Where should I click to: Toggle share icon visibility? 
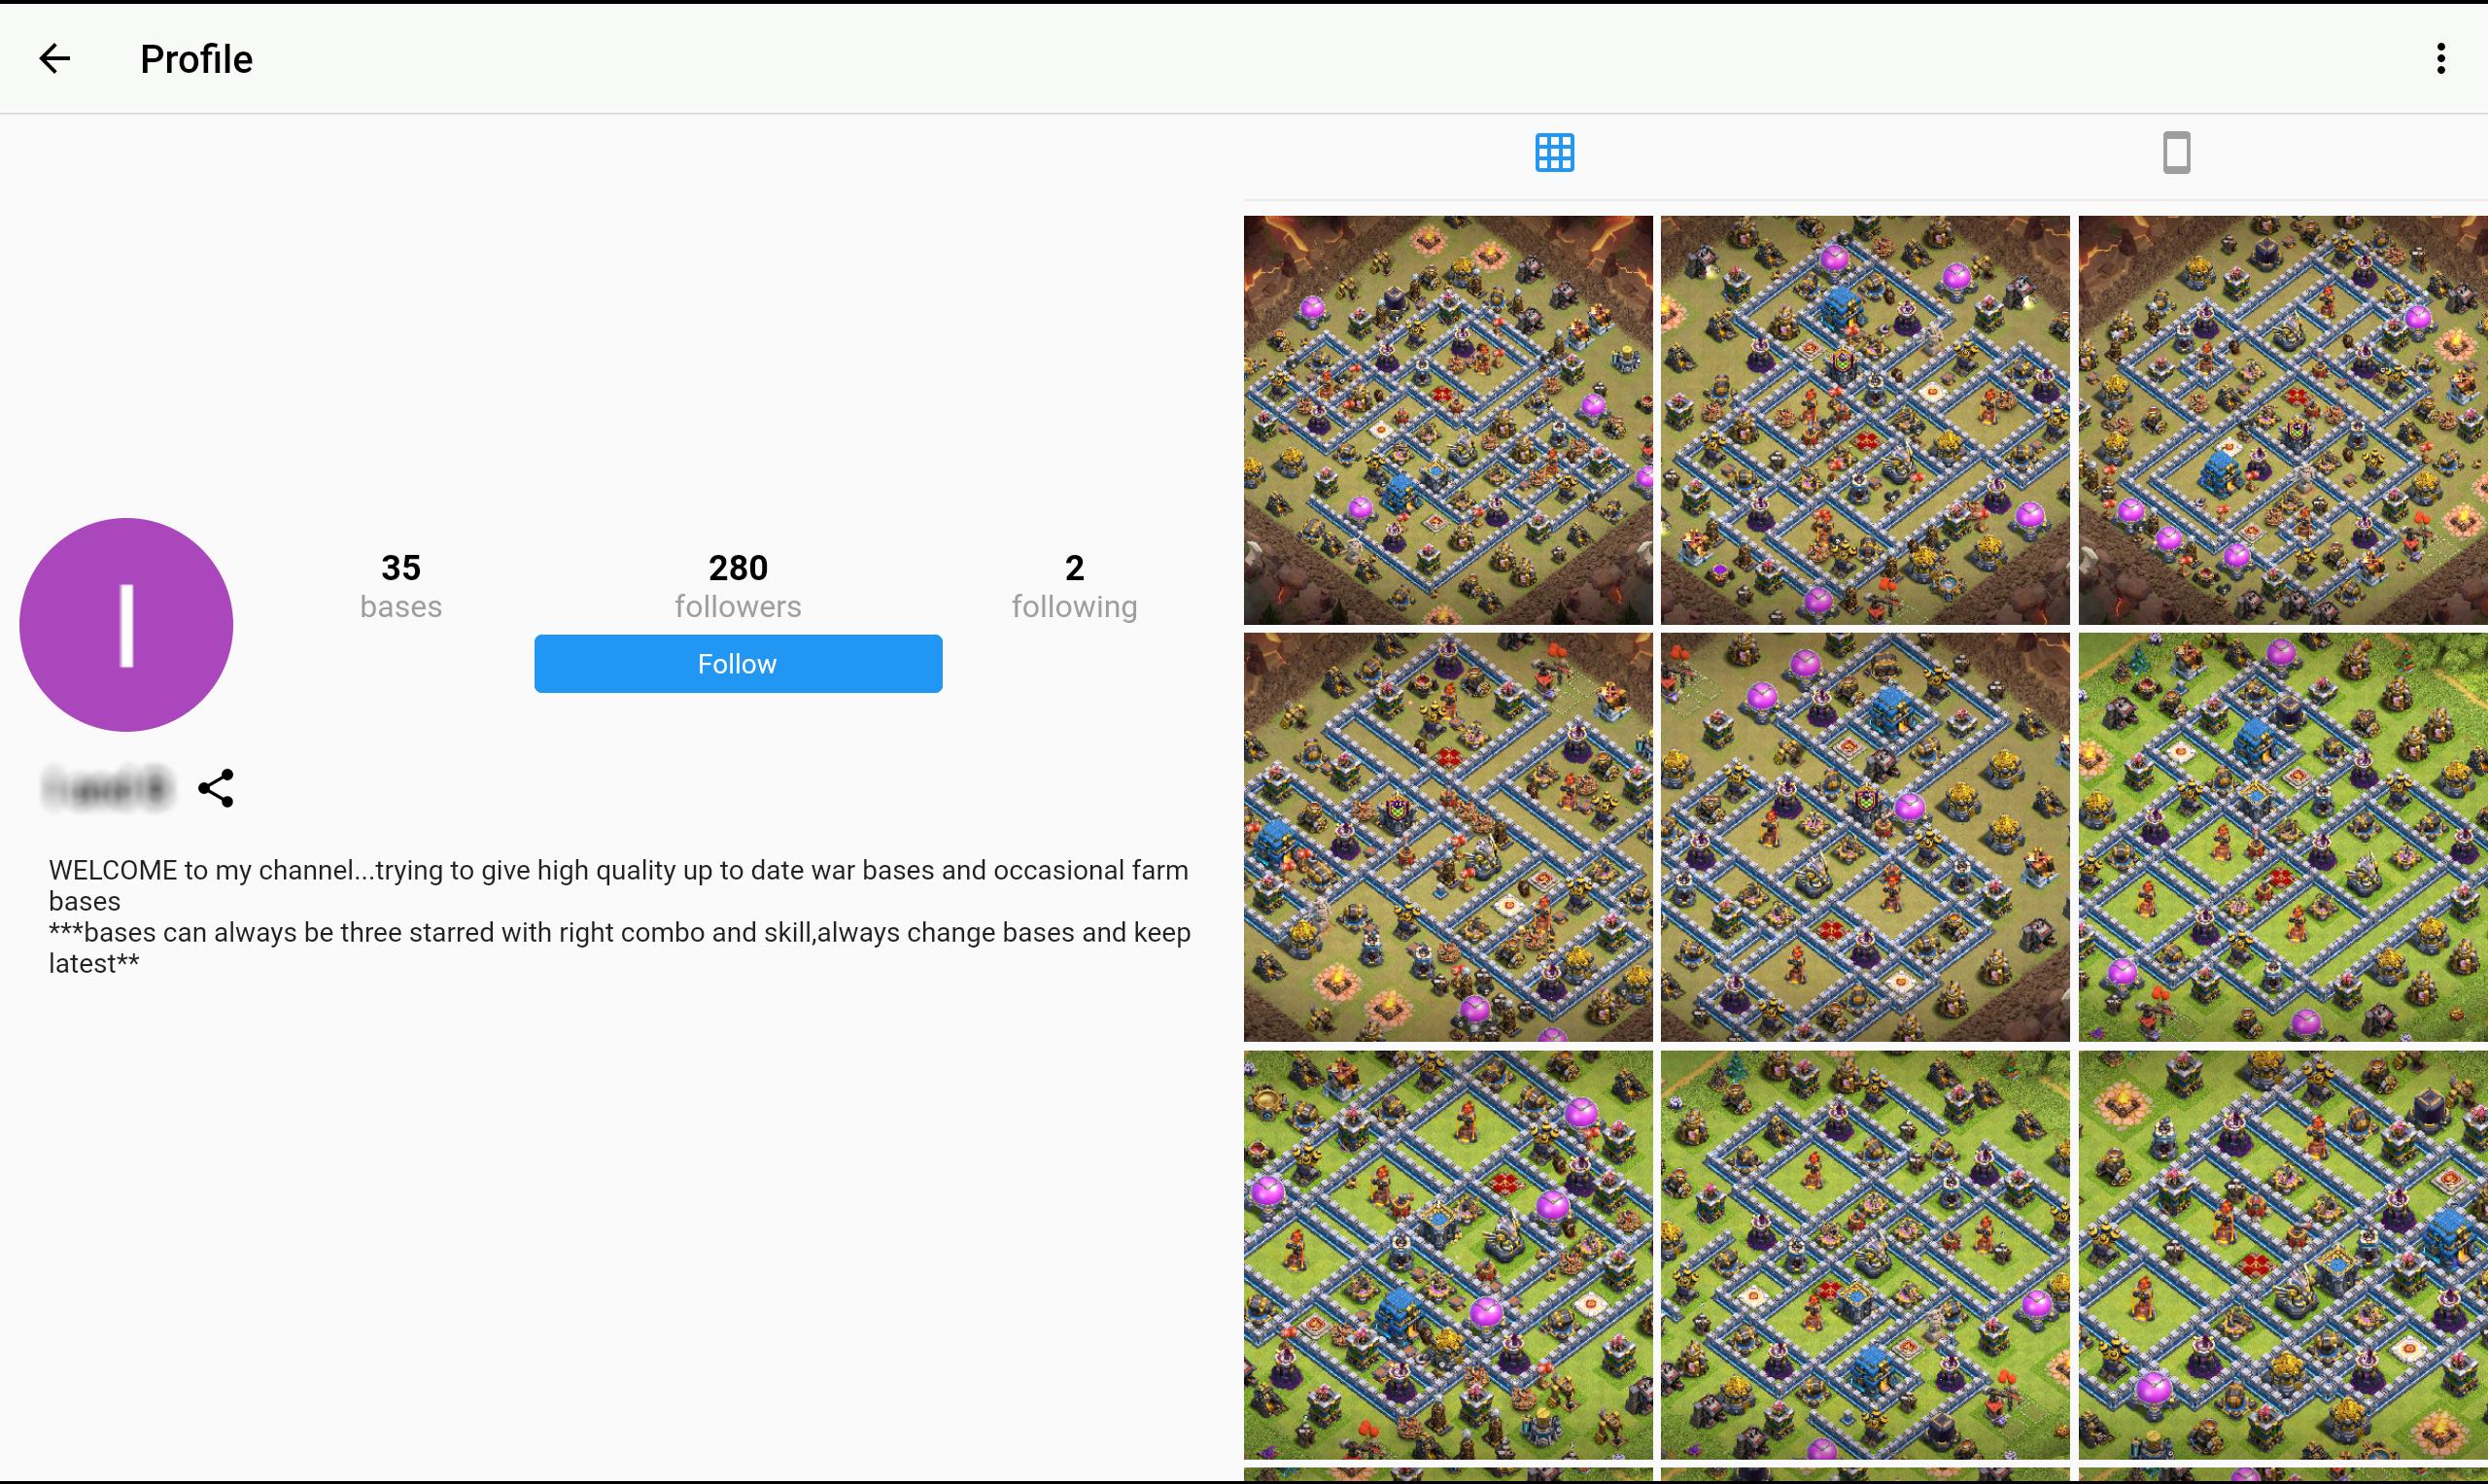click(216, 788)
